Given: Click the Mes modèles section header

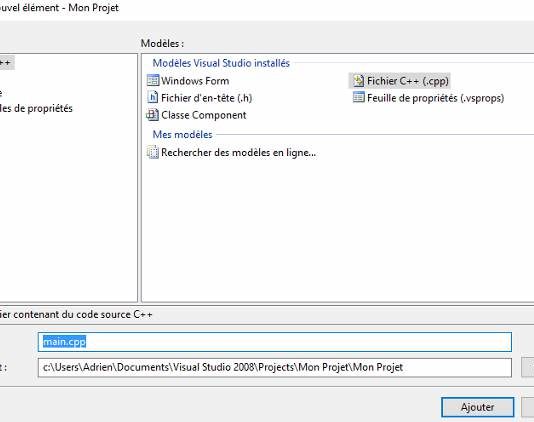Looking at the screenshot, I should click(182, 135).
